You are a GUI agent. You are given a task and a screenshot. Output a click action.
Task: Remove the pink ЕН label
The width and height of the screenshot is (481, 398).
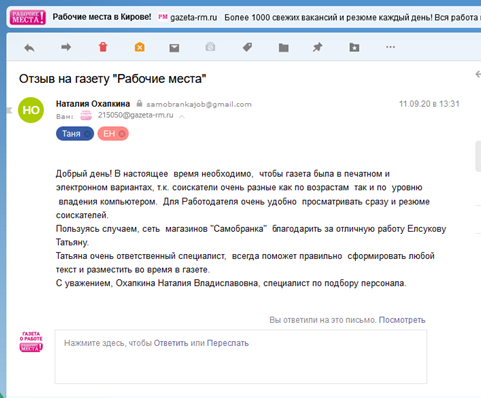122,134
